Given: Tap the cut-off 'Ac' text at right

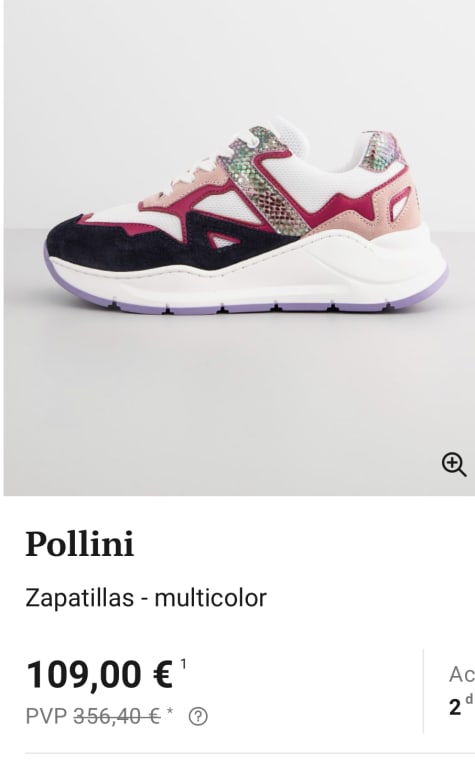Looking at the screenshot, I should [x=462, y=674].
